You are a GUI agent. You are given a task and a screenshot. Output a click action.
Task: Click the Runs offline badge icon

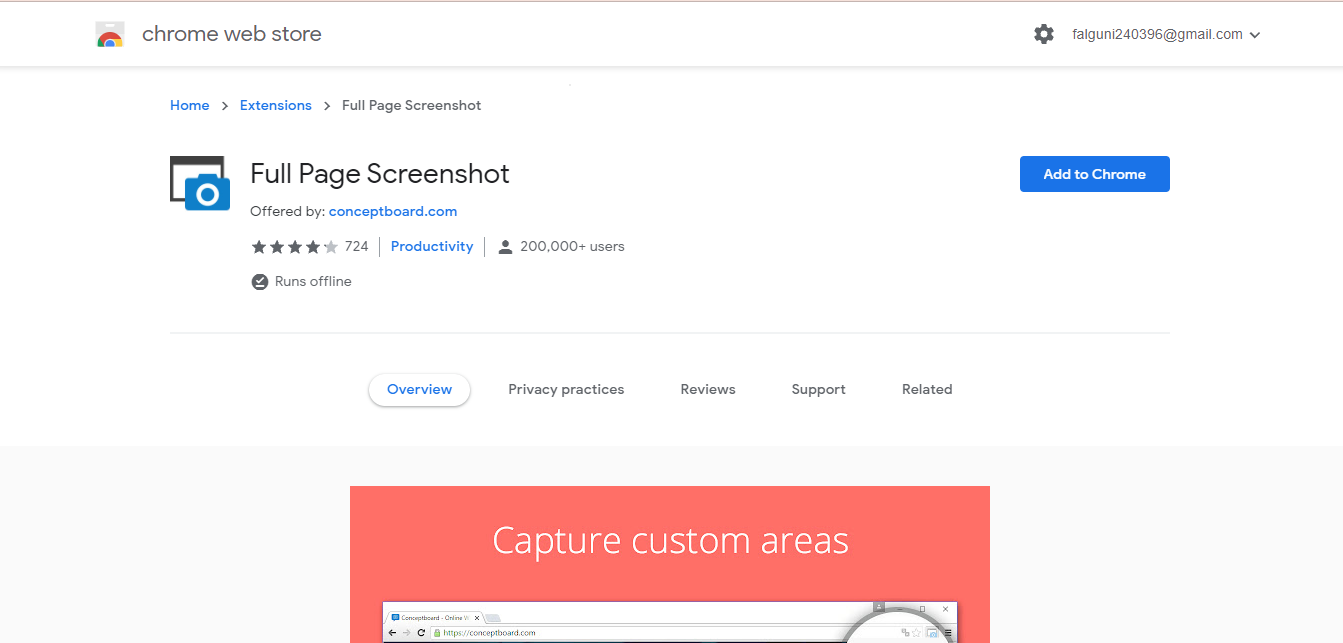(260, 282)
